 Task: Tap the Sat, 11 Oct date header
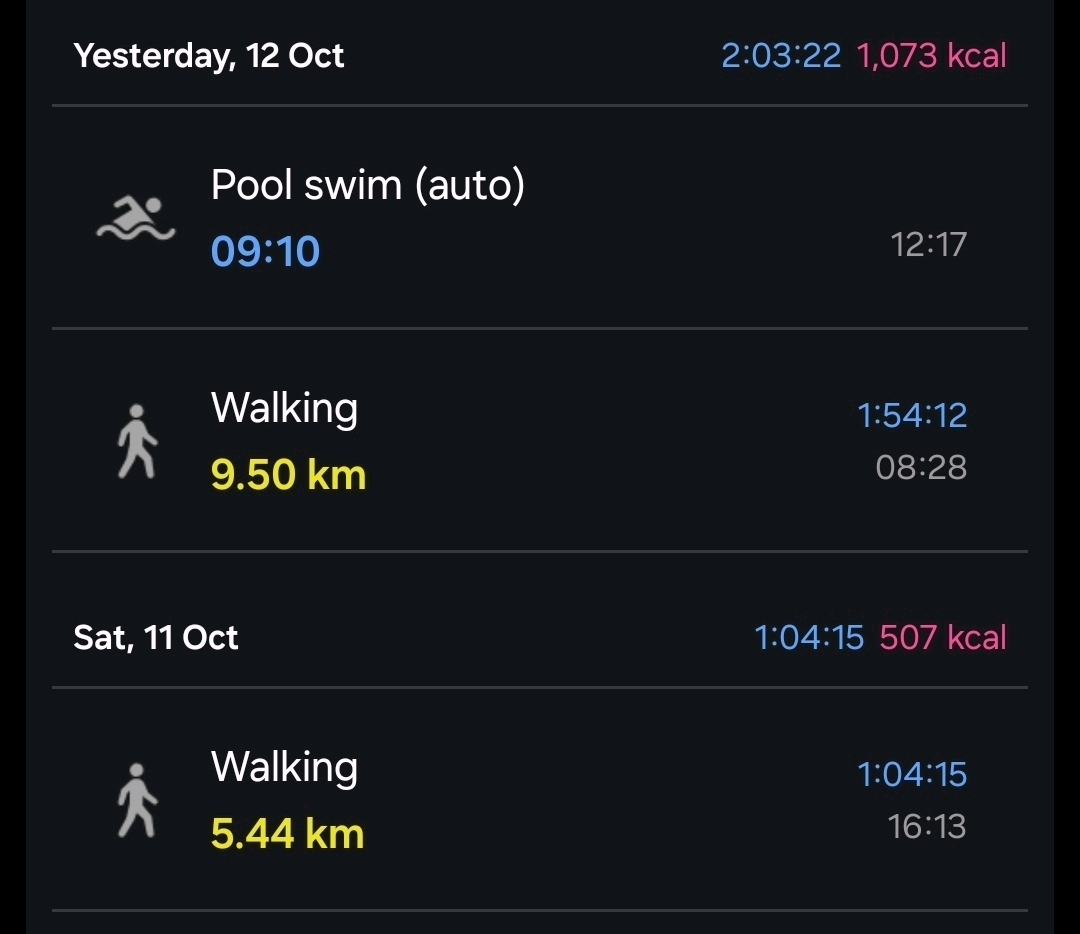pyautogui.click(x=156, y=637)
